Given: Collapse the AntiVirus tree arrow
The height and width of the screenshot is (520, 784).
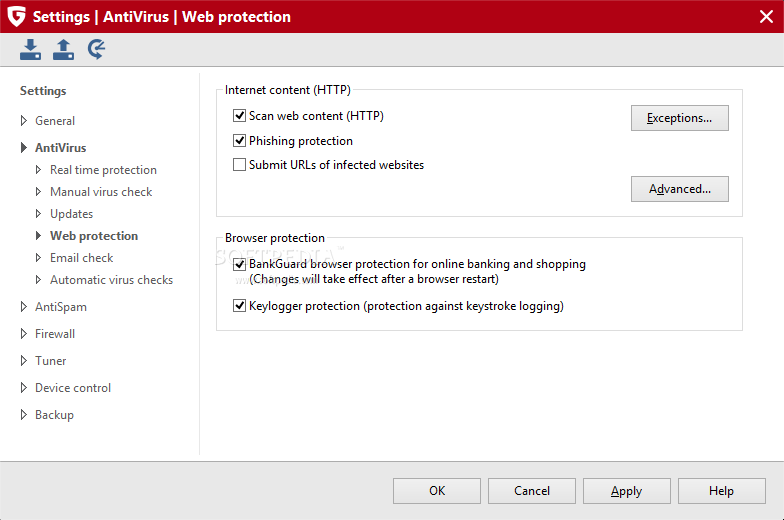Looking at the screenshot, I should 24,148.
